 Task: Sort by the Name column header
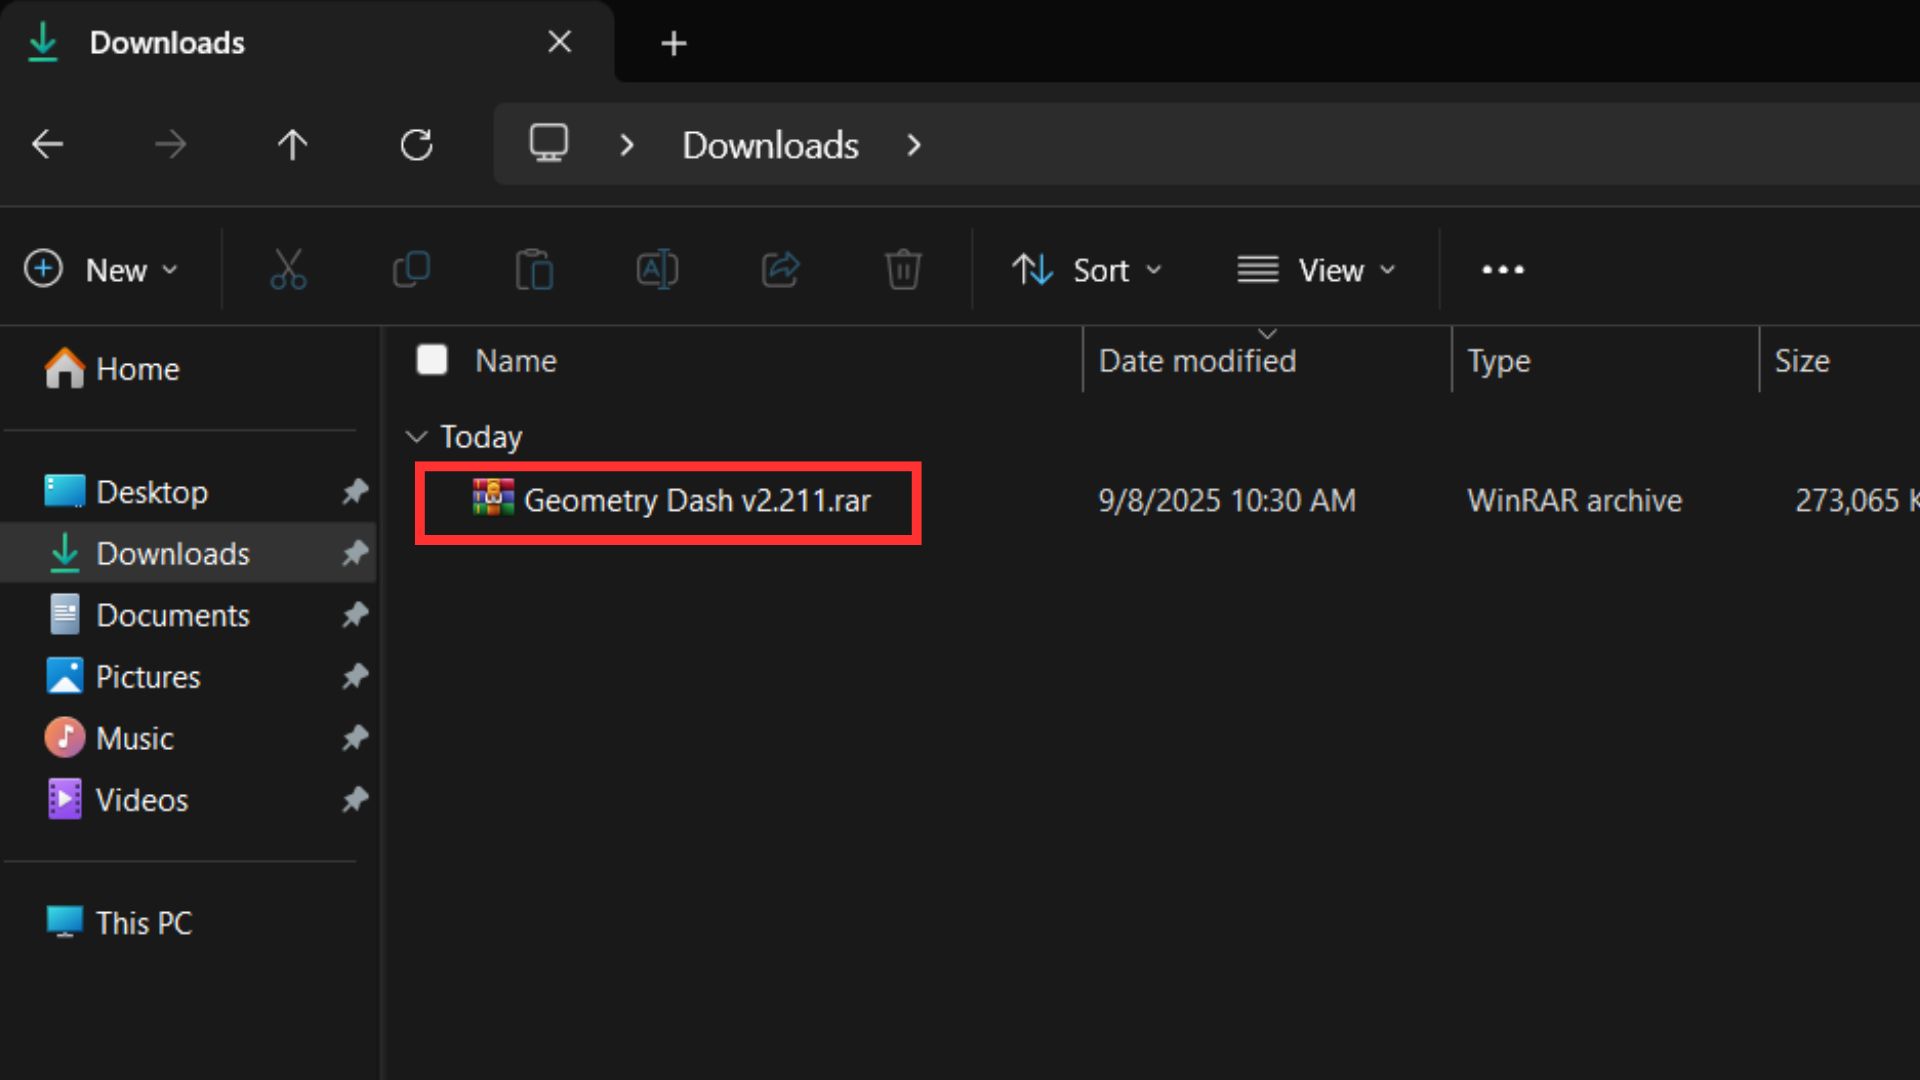pos(516,360)
